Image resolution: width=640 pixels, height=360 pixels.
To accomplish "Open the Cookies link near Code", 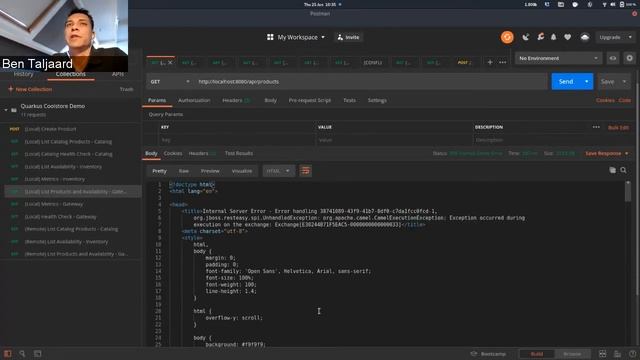I will click(x=605, y=100).
